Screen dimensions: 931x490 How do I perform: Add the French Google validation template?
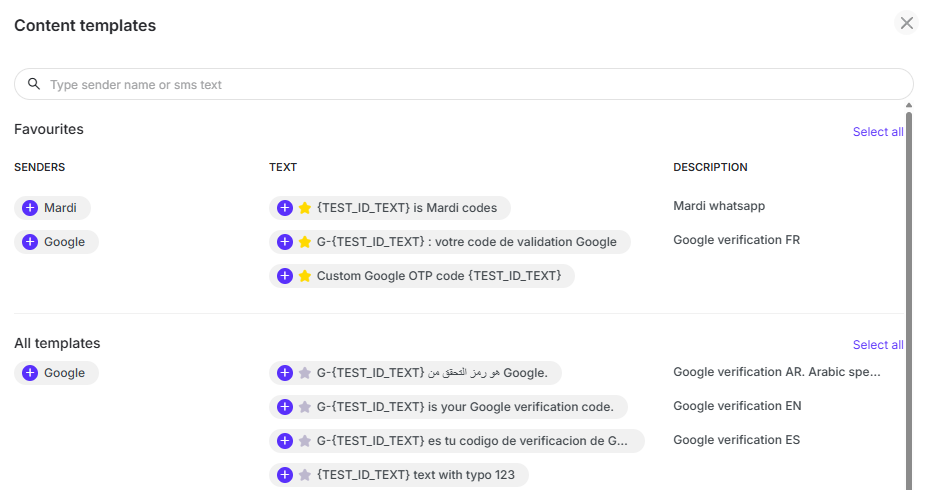[285, 242]
